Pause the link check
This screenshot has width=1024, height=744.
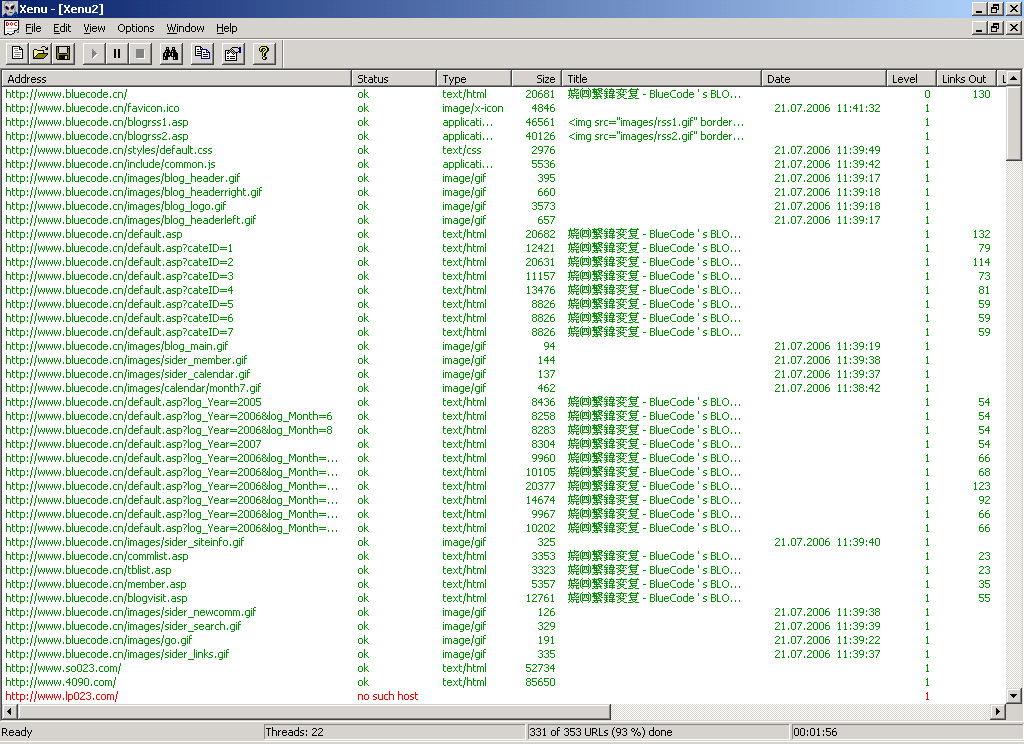tap(117, 54)
